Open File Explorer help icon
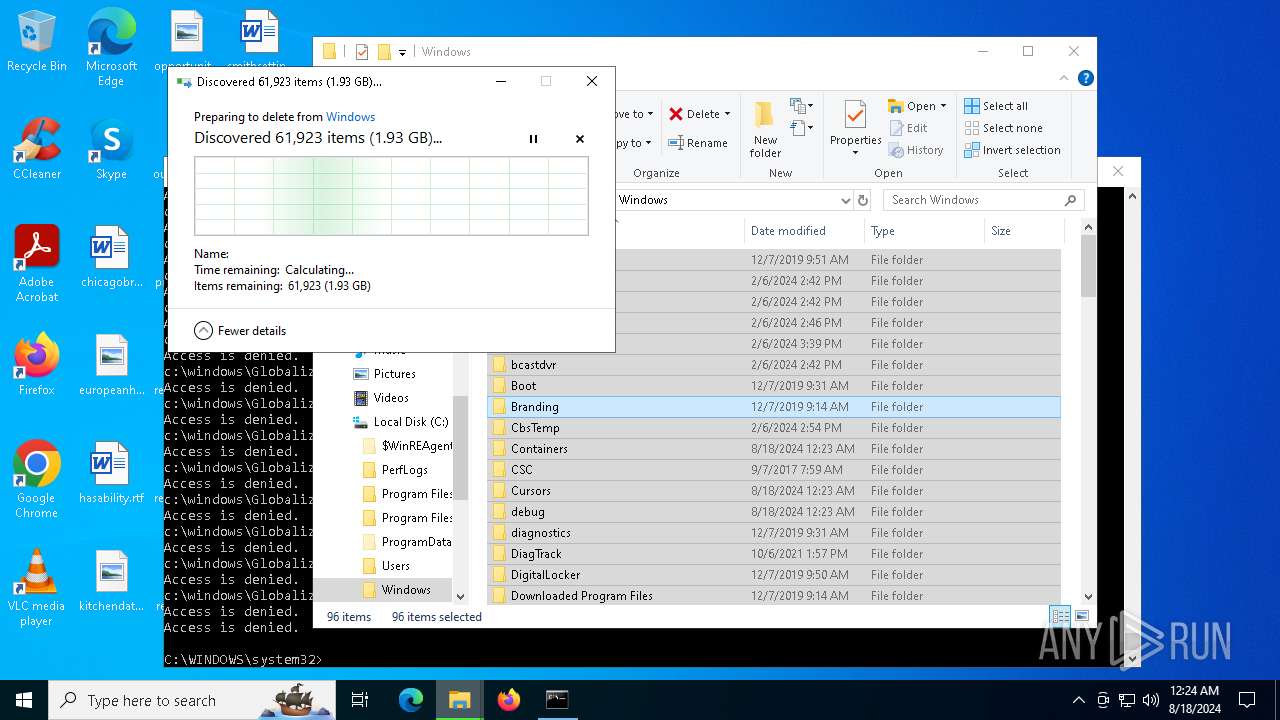The image size is (1280, 720). click(x=1085, y=78)
